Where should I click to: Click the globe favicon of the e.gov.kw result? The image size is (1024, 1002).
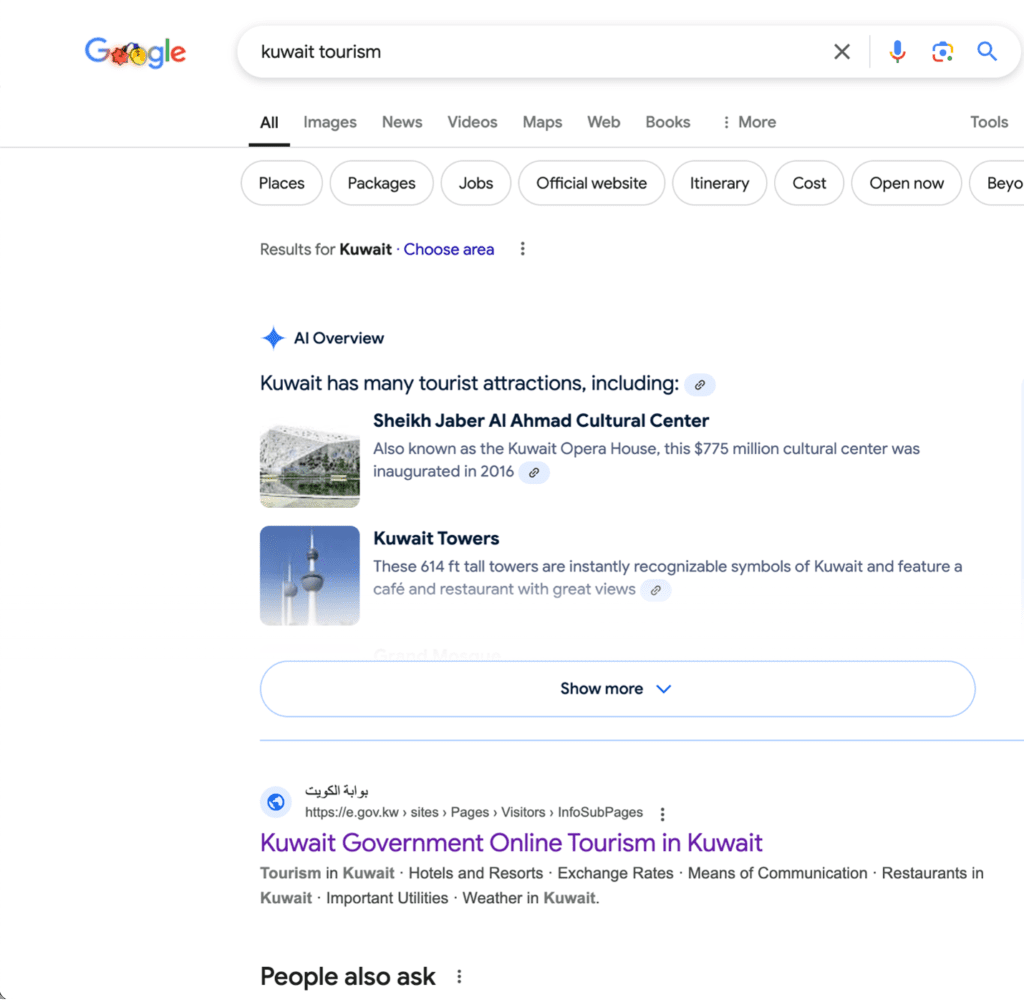click(276, 801)
